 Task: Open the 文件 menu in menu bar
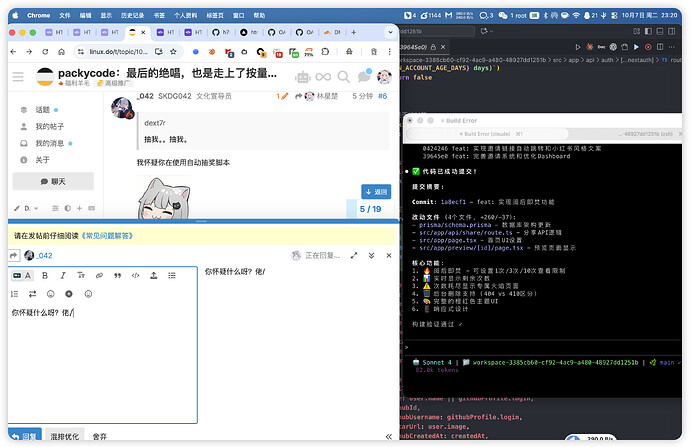pyautogui.click(x=65, y=15)
